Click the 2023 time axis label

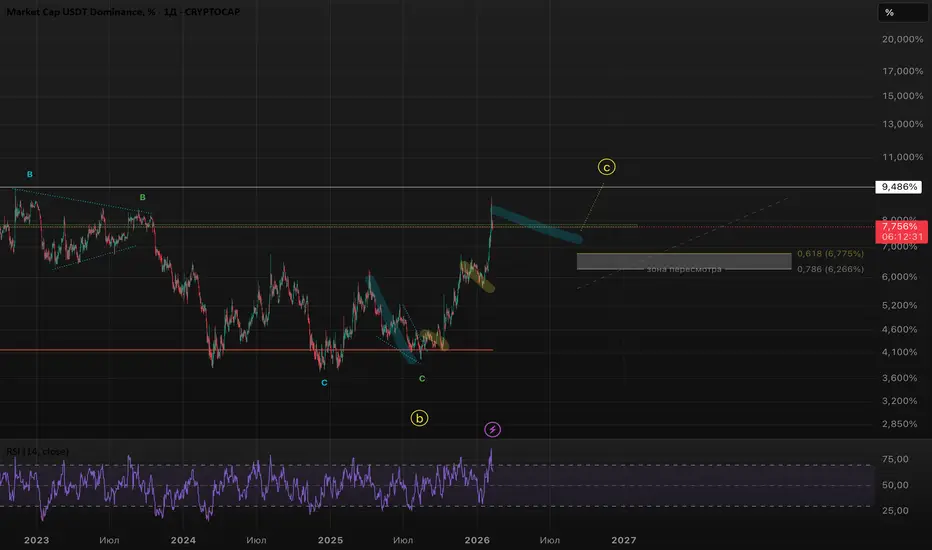tap(36, 540)
